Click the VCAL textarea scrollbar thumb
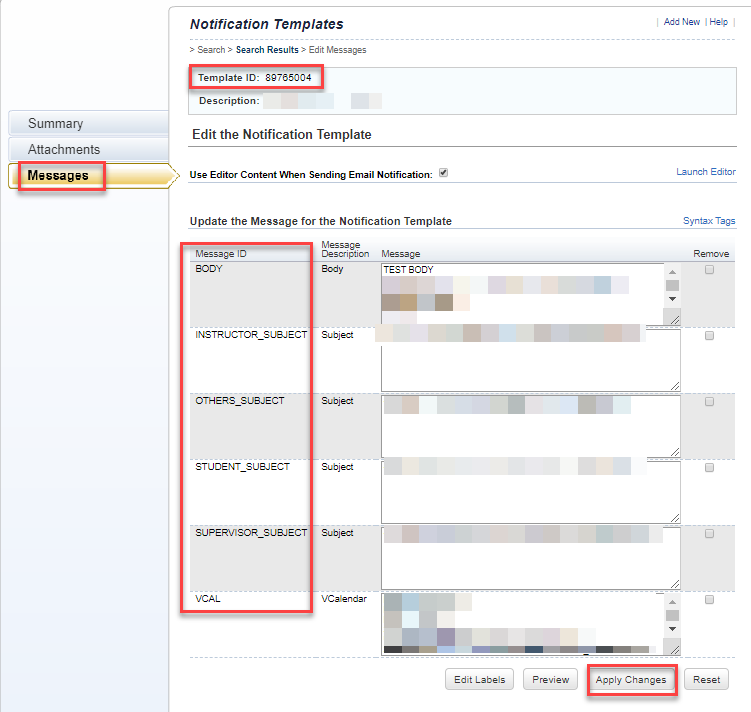The width and height of the screenshot is (751, 712). [672, 615]
